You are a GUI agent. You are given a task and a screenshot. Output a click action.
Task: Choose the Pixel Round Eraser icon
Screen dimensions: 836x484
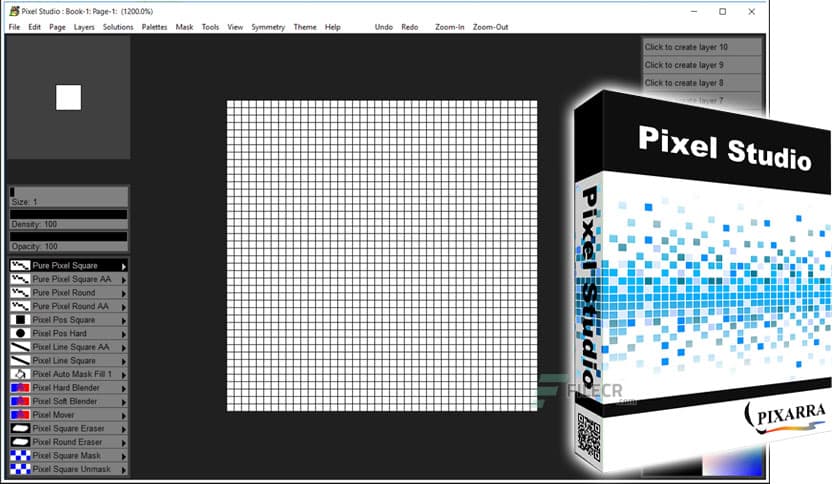[x=20, y=442]
